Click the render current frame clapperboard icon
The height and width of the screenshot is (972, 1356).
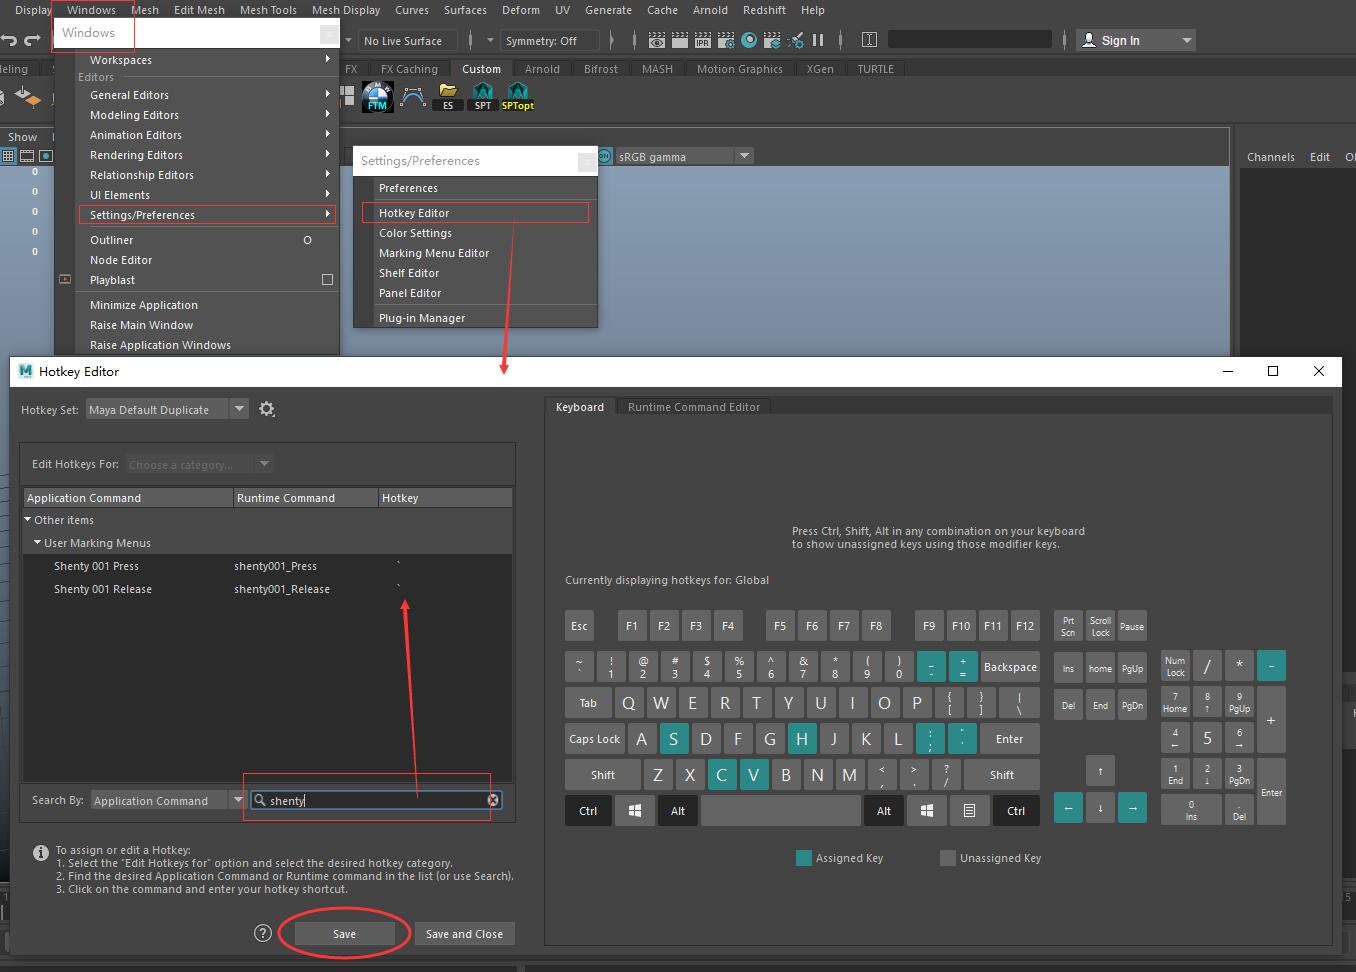[679, 41]
